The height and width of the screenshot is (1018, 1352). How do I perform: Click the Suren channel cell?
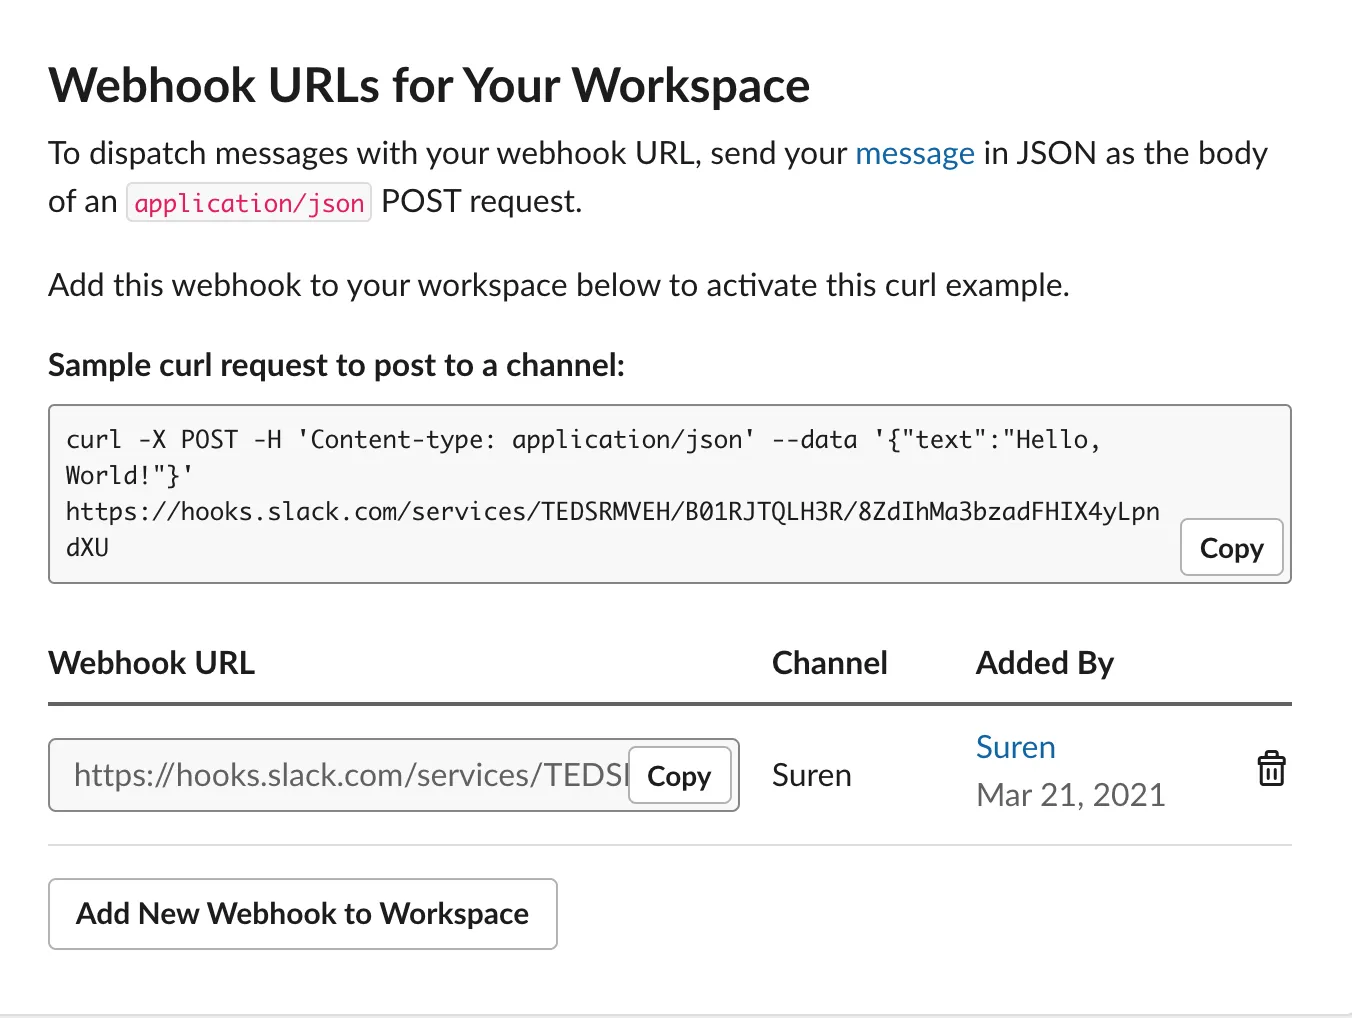[x=812, y=775]
